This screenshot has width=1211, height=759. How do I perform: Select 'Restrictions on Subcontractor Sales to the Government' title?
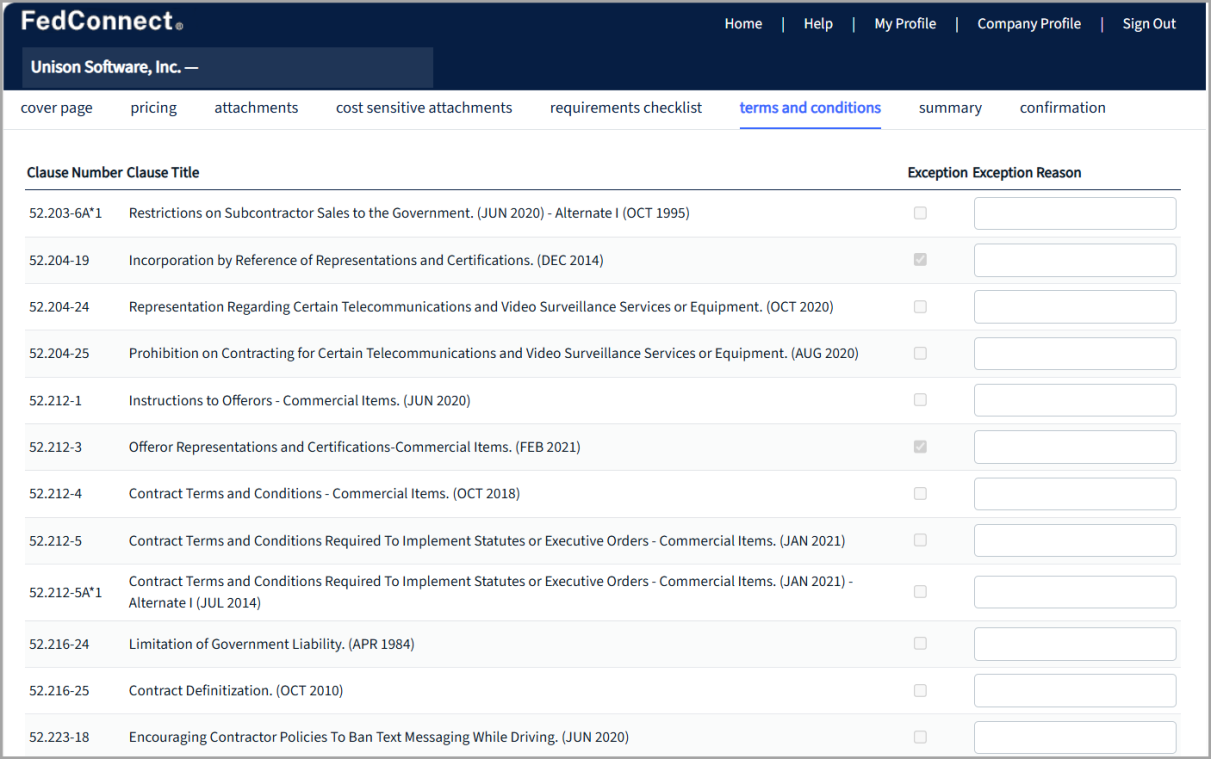(x=409, y=213)
